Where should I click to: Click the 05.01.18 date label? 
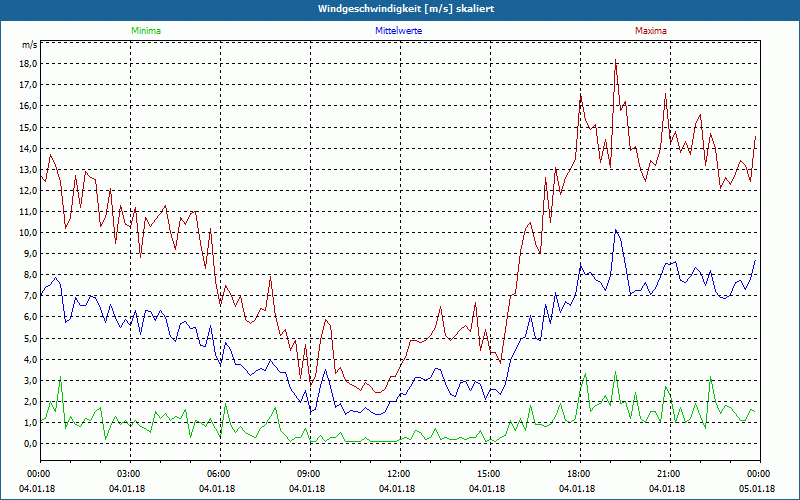pyautogui.click(x=757, y=489)
